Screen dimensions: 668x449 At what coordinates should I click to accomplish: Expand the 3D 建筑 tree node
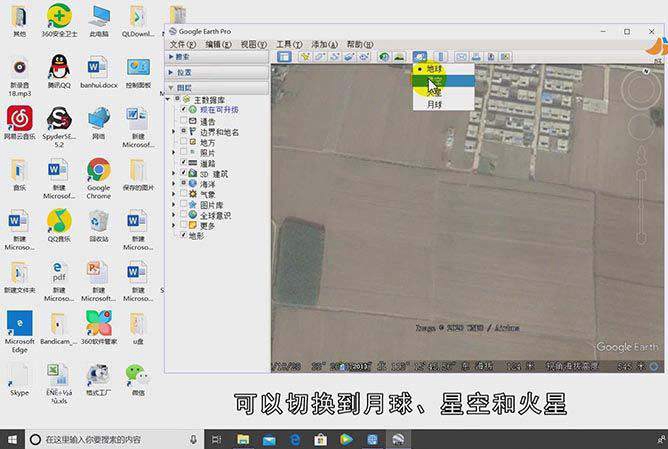(173, 173)
